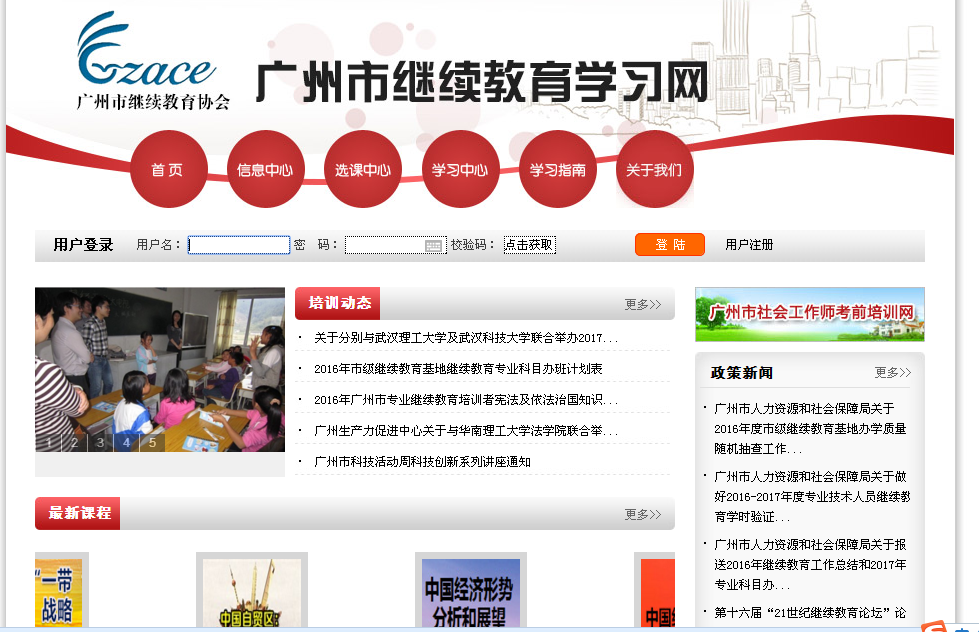Open 选课中心 from navigation

tap(362, 170)
